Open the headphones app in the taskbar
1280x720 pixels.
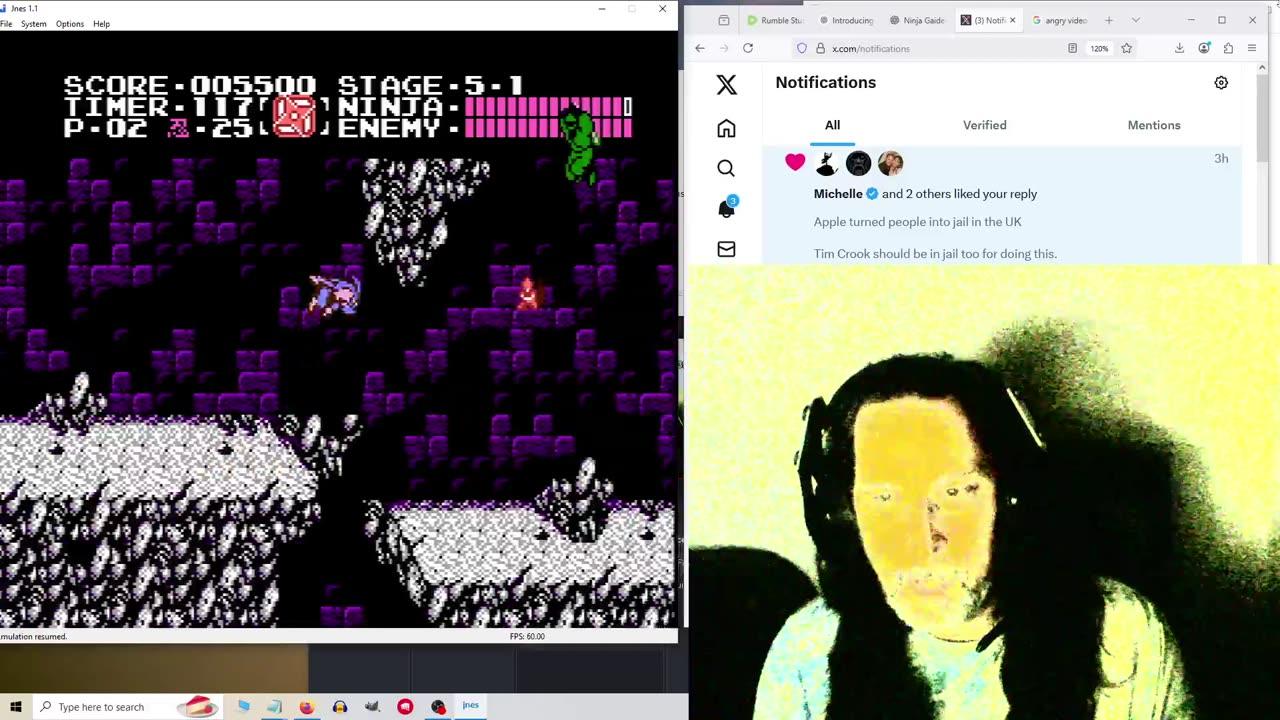(339, 706)
